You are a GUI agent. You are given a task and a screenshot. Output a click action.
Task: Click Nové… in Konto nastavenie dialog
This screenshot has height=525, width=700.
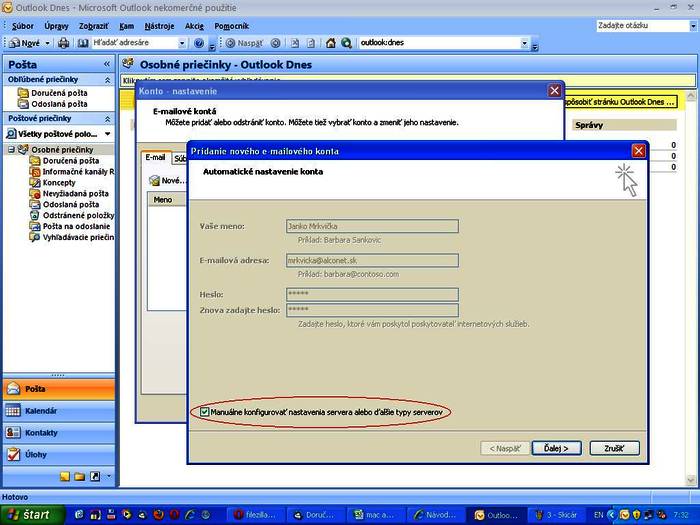[x=167, y=181]
